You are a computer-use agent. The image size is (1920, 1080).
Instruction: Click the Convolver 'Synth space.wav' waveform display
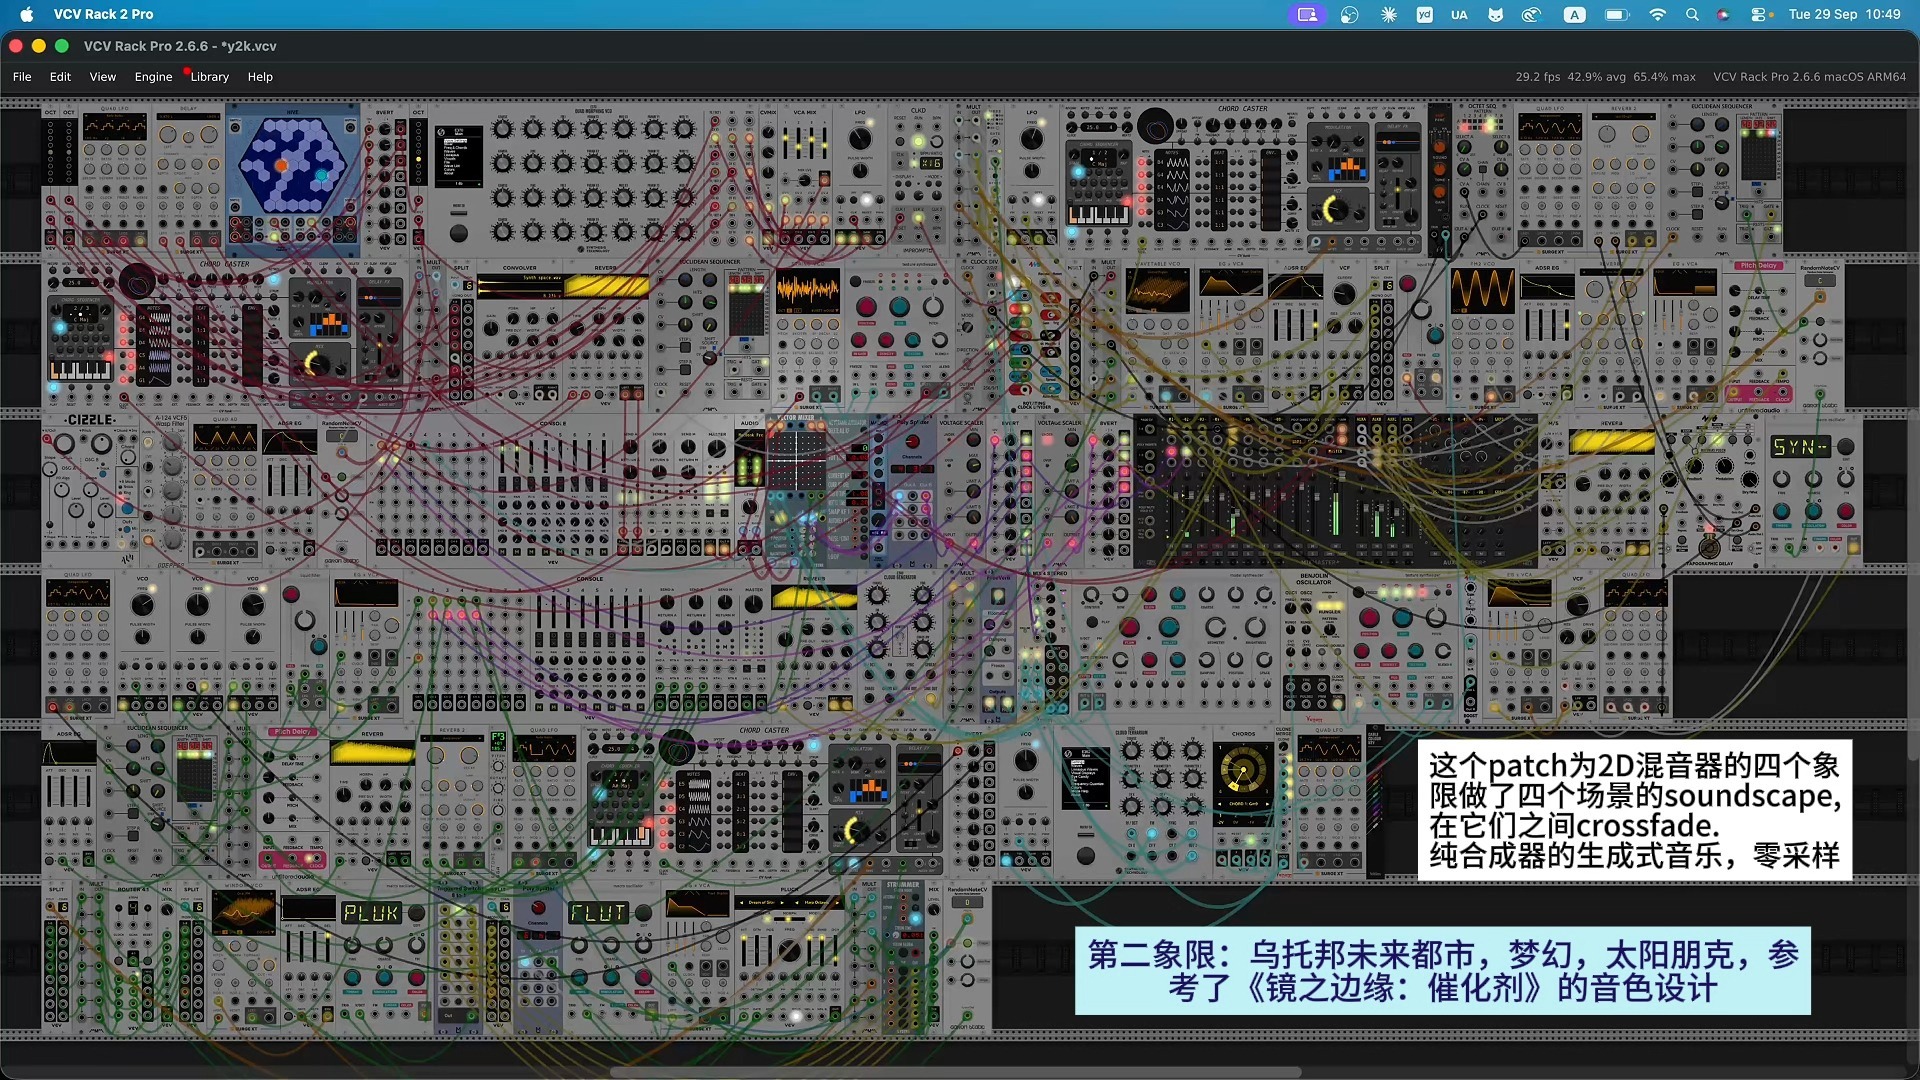tap(520, 287)
